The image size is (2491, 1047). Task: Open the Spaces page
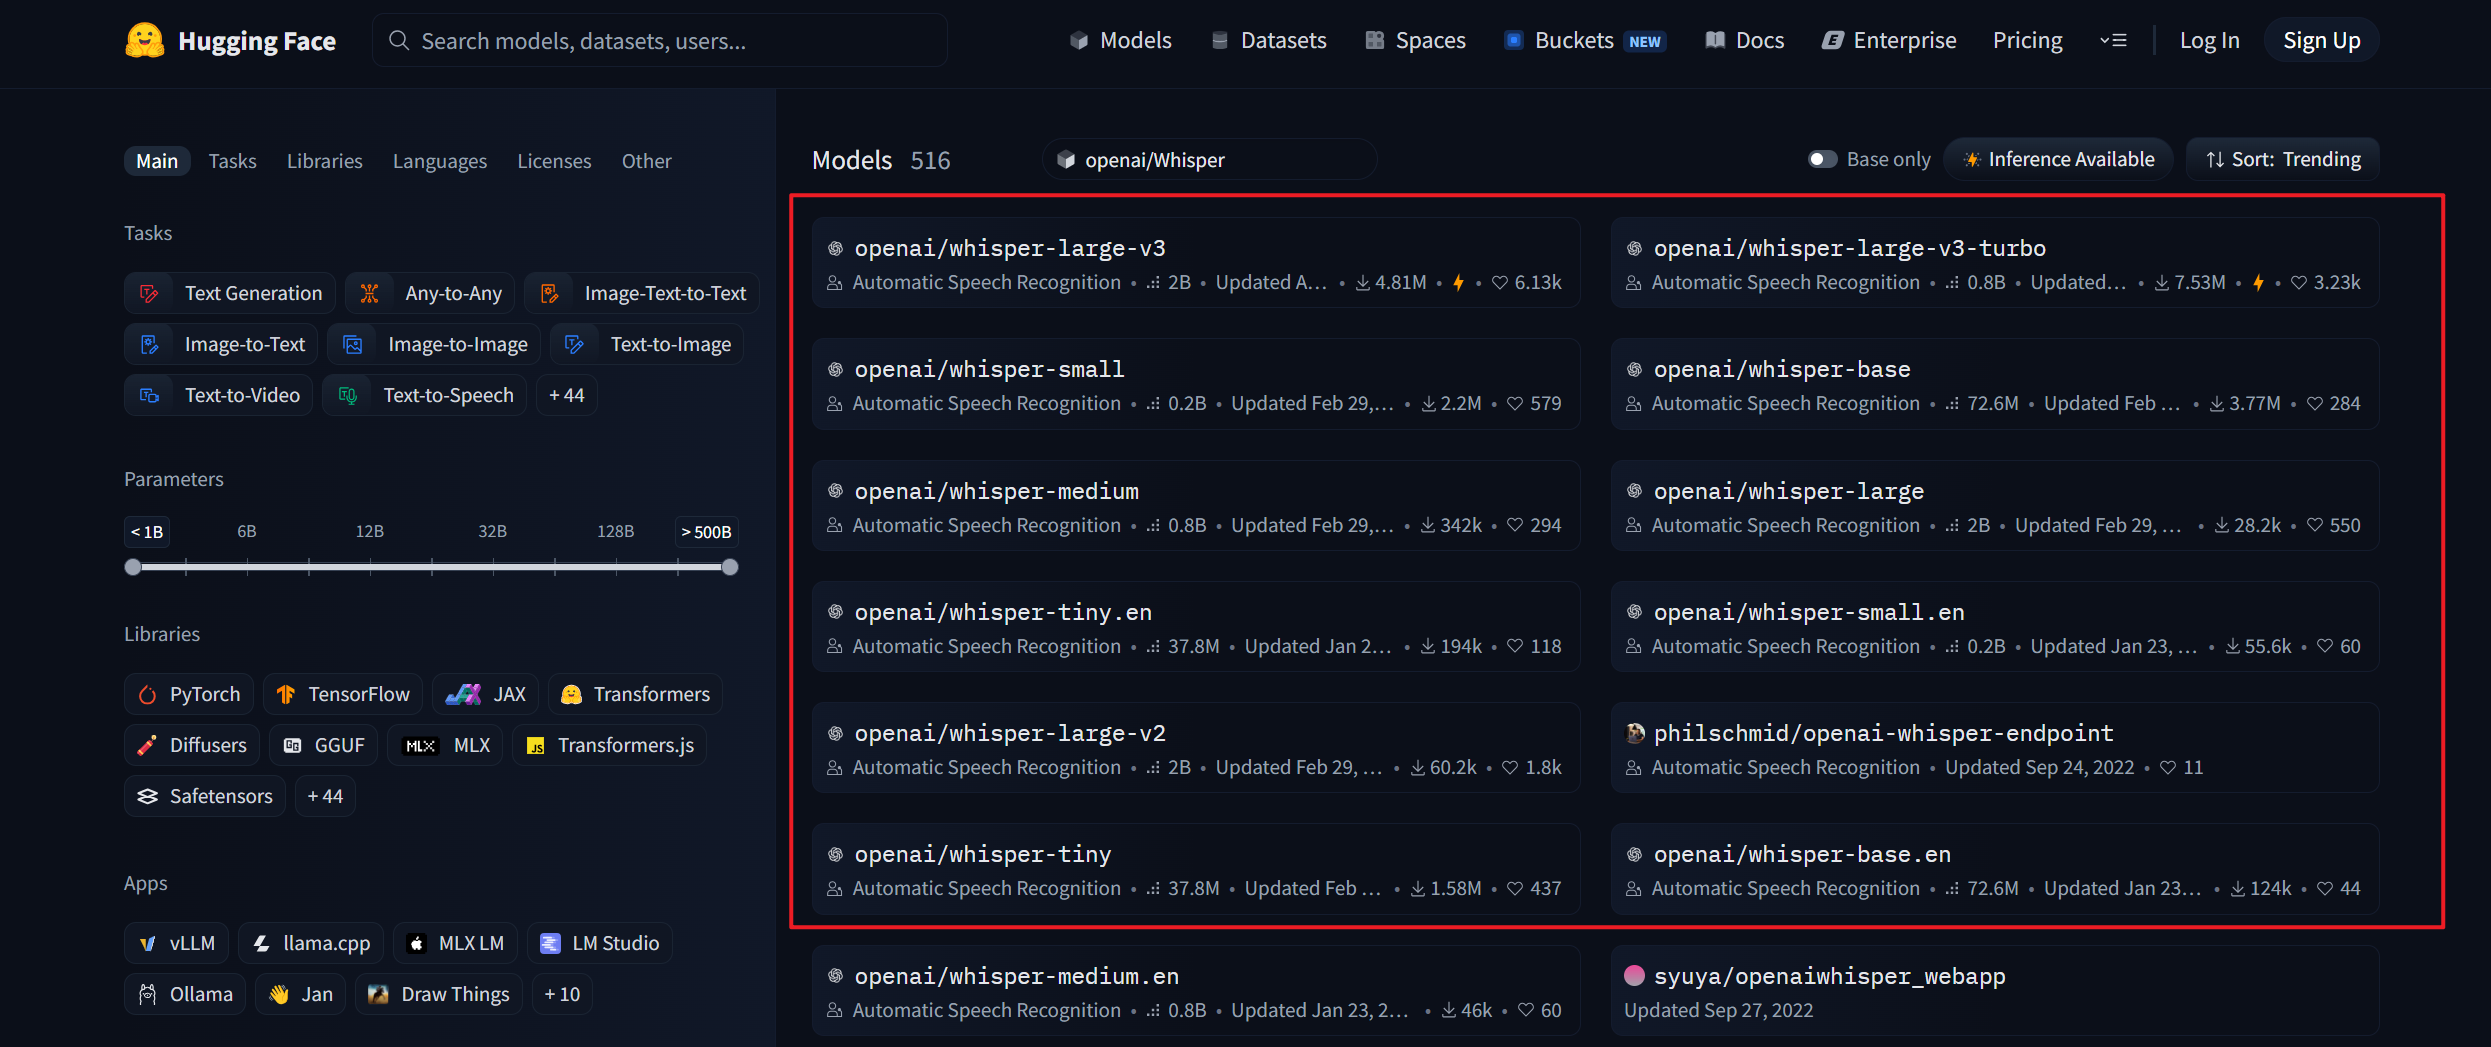[x=1416, y=40]
